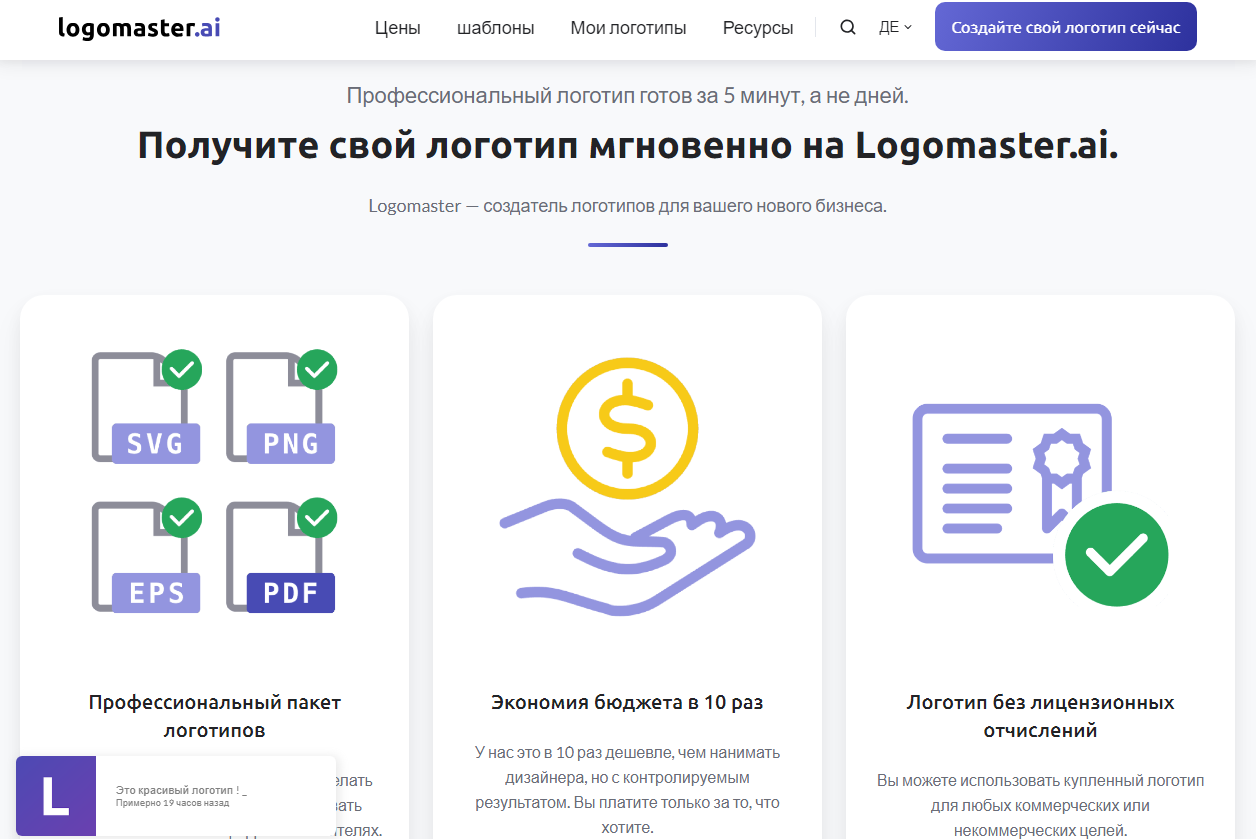Click the heading Экономия бюджета в 10 раз

(x=627, y=702)
